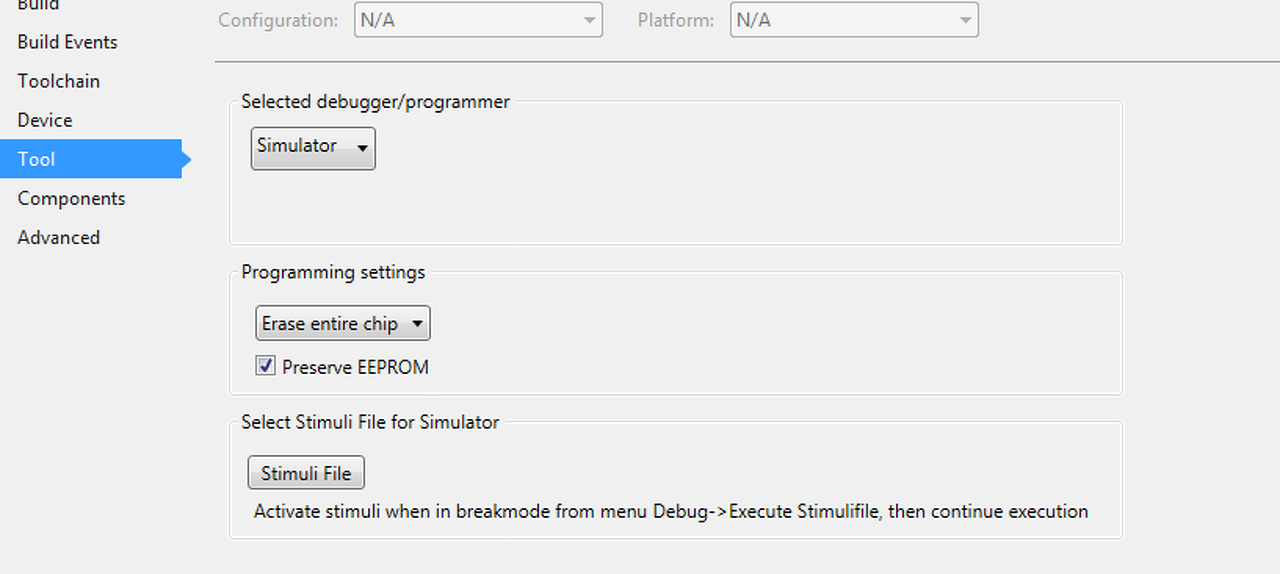Select the Tool page in sidebar
The width and height of the screenshot is (1280, 574).
(37, 159)
